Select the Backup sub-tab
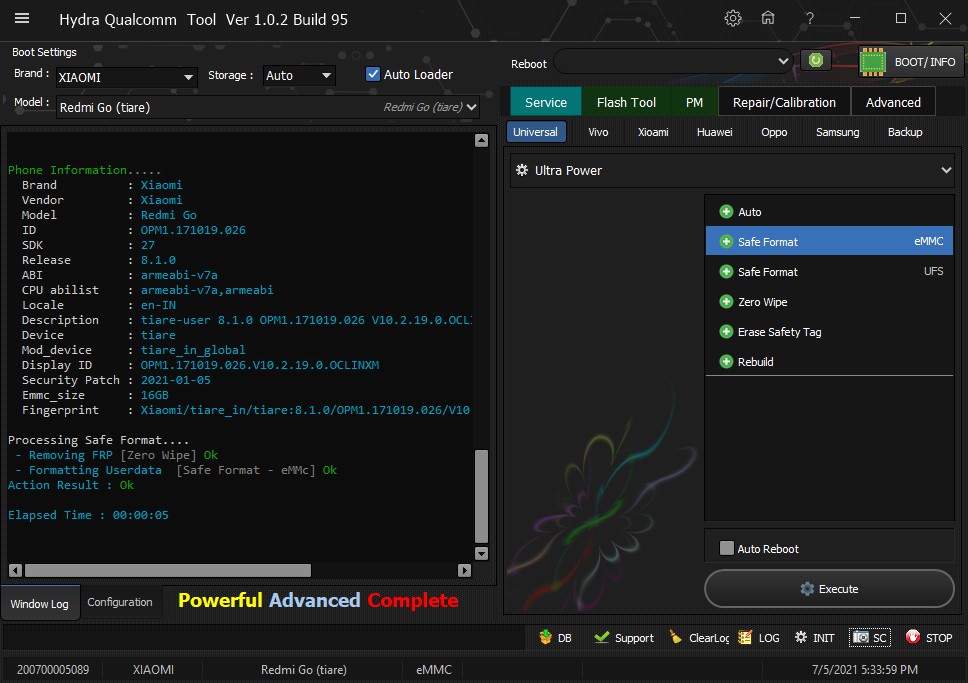This screenshot has height=683, width=968. (x=904, y=132)
